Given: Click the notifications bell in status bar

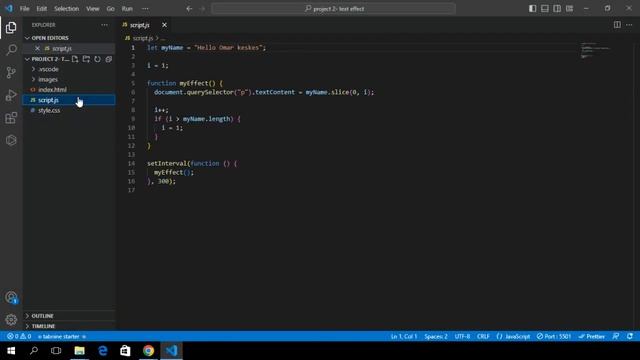Looking at the screenshot, I should (x=630, y=336).
